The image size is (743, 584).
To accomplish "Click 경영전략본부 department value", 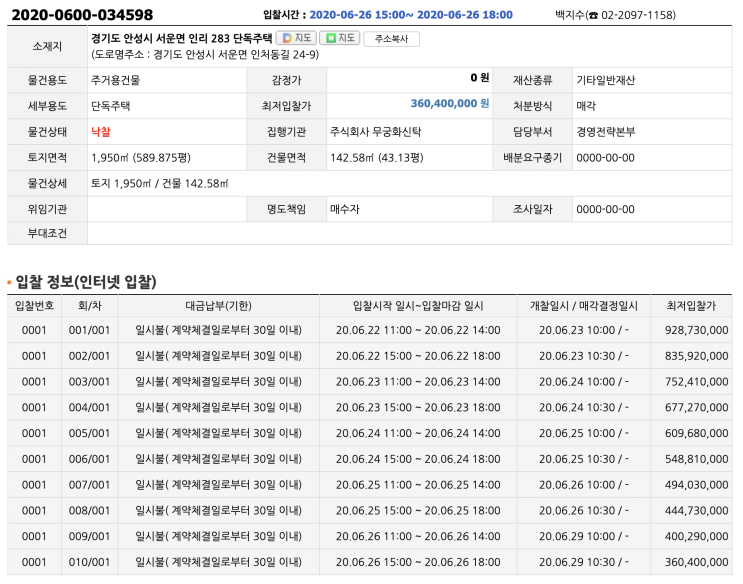I will [x=605, y=132].
